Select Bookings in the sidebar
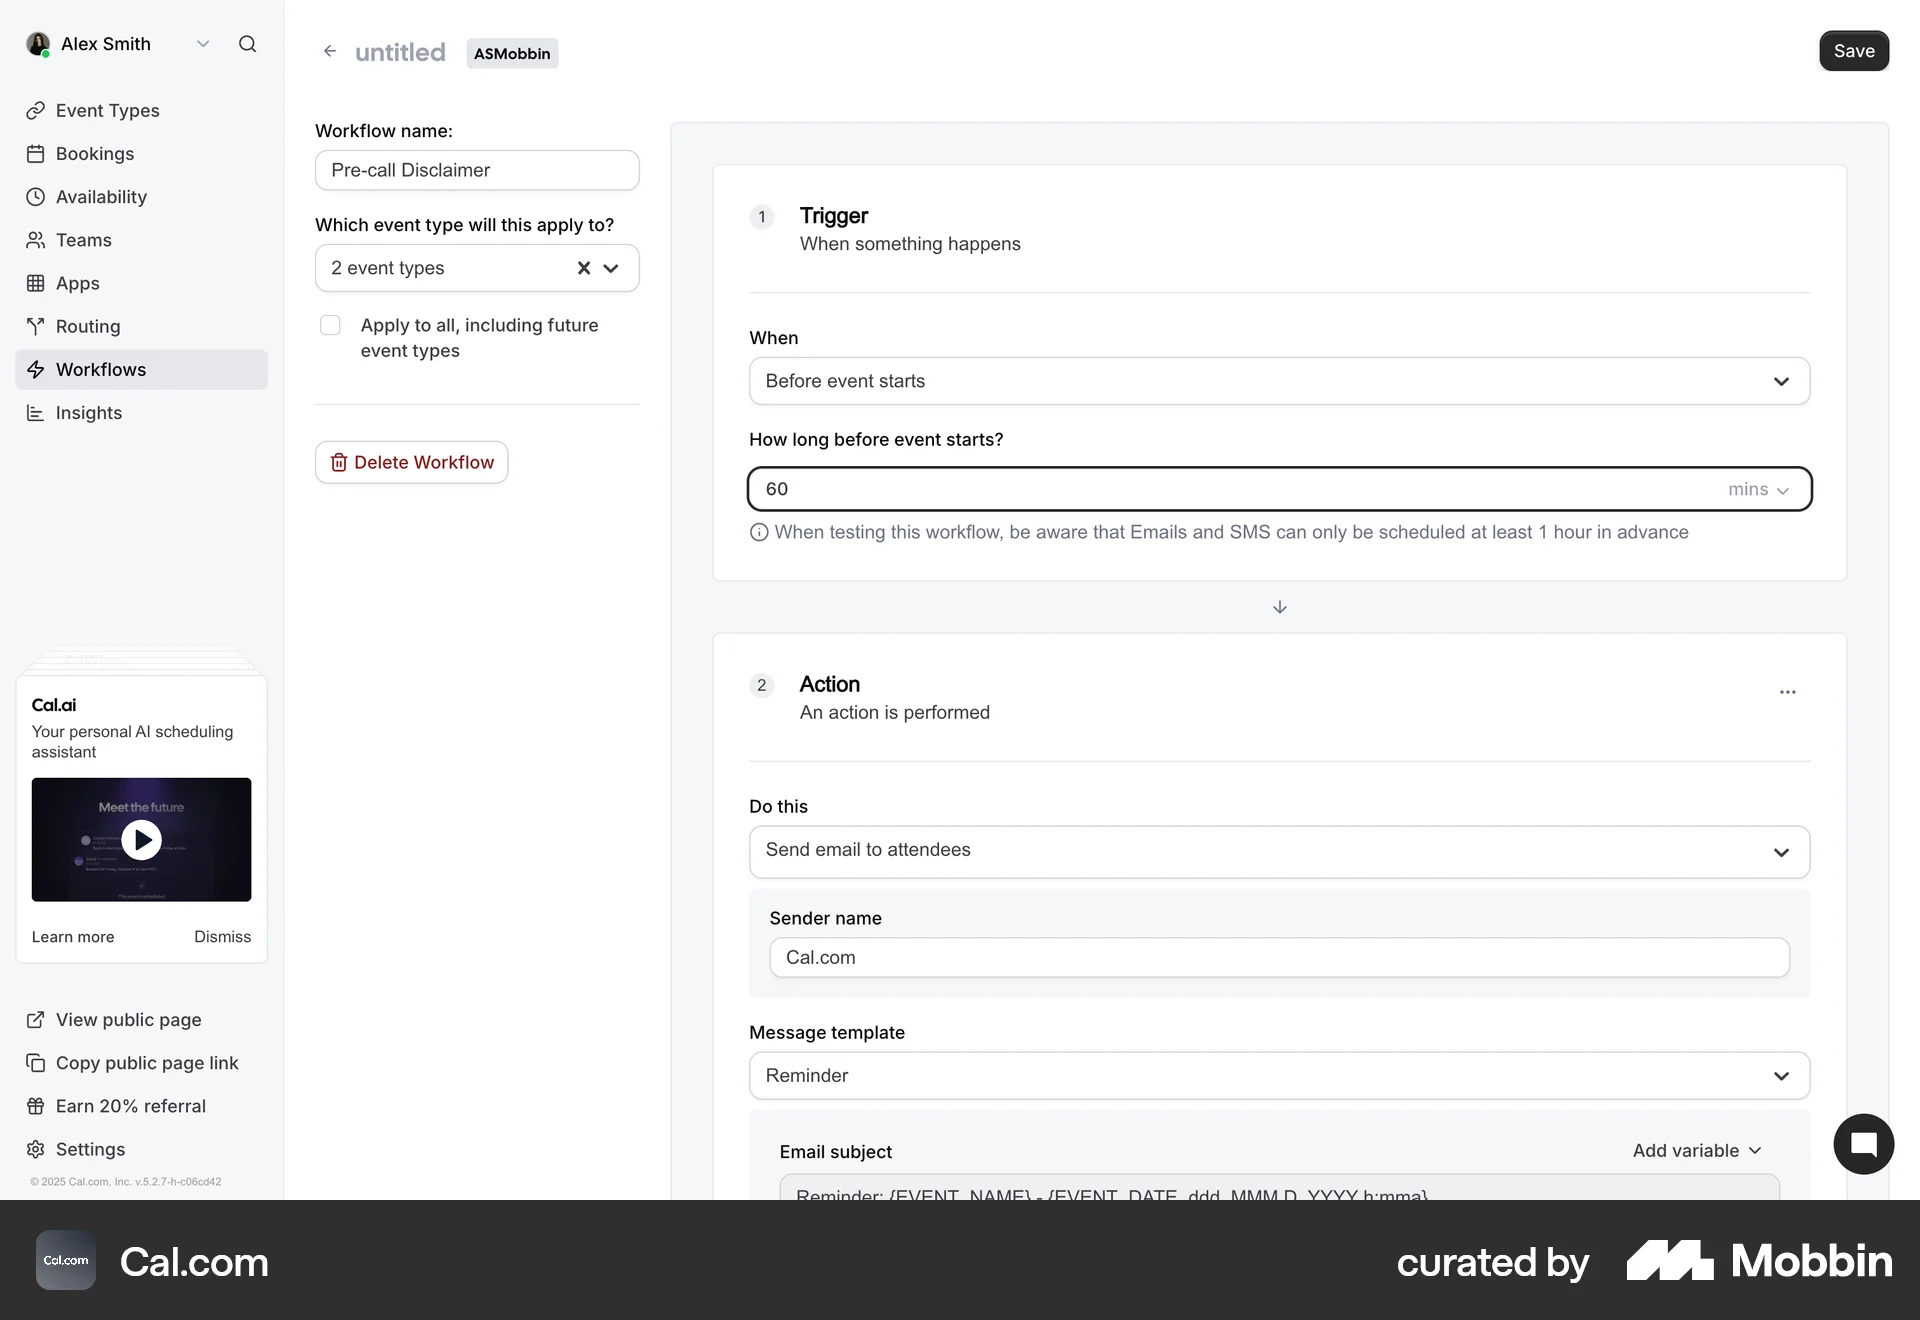 [x=95, y=153]
